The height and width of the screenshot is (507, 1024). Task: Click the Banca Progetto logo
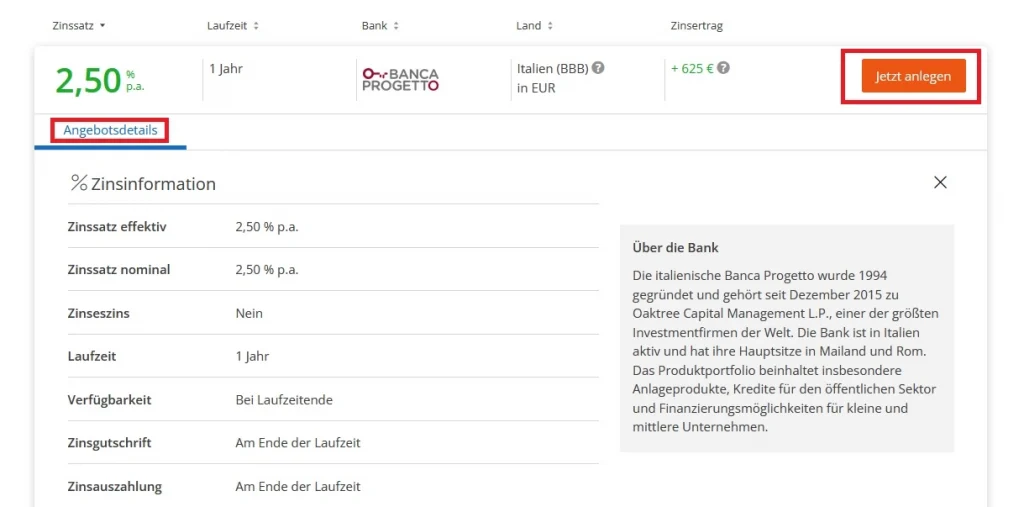tap(400, 80)
